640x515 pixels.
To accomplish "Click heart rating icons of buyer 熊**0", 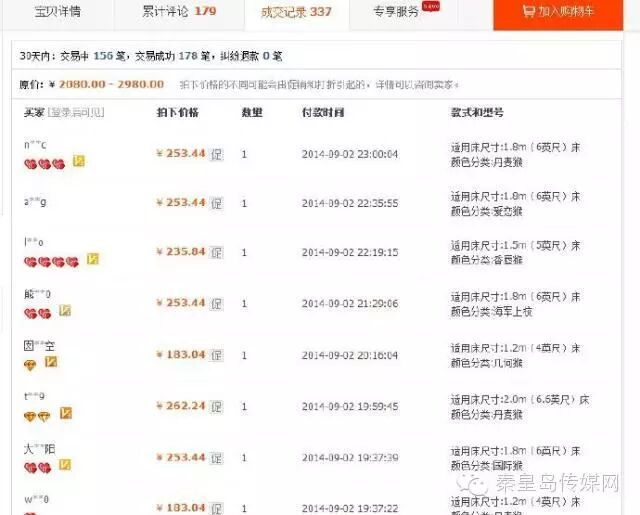I will [x=38, y=313].
